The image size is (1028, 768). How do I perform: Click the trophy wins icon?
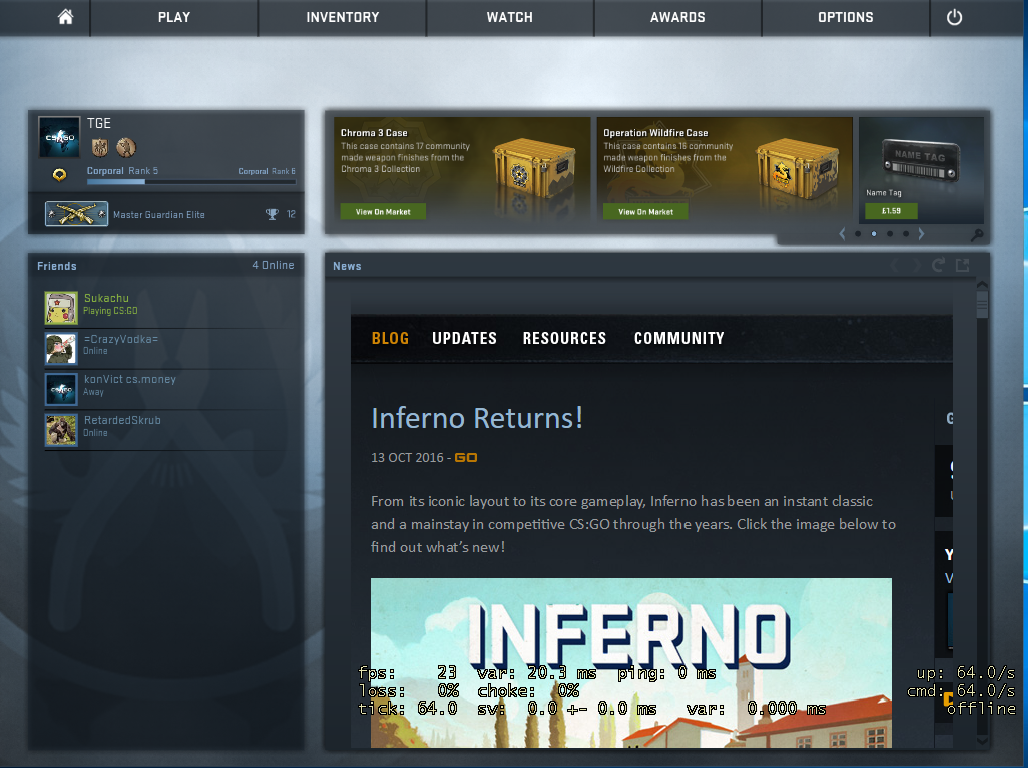(272, 214)
